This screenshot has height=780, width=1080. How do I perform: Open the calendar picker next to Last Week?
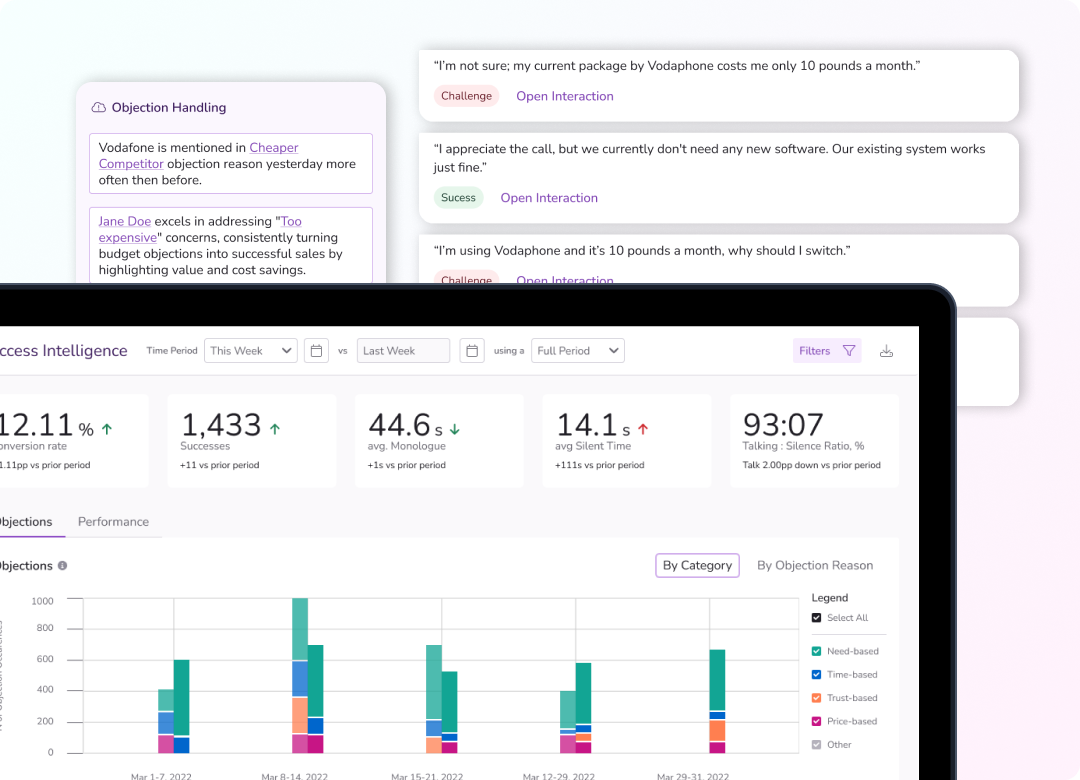tap(471, 350)
